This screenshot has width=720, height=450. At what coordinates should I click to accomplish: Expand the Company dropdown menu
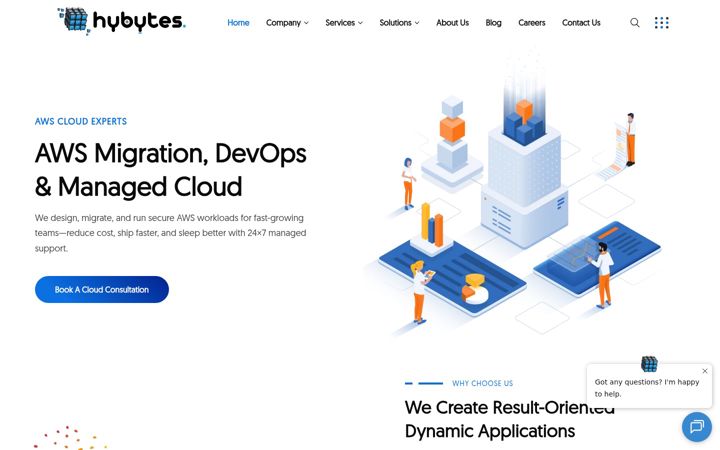click(287, 22)
